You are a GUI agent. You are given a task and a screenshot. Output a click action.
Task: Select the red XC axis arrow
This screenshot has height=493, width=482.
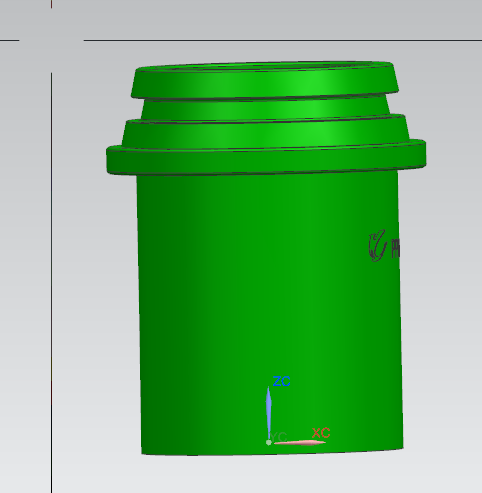(x=299, y=443)
